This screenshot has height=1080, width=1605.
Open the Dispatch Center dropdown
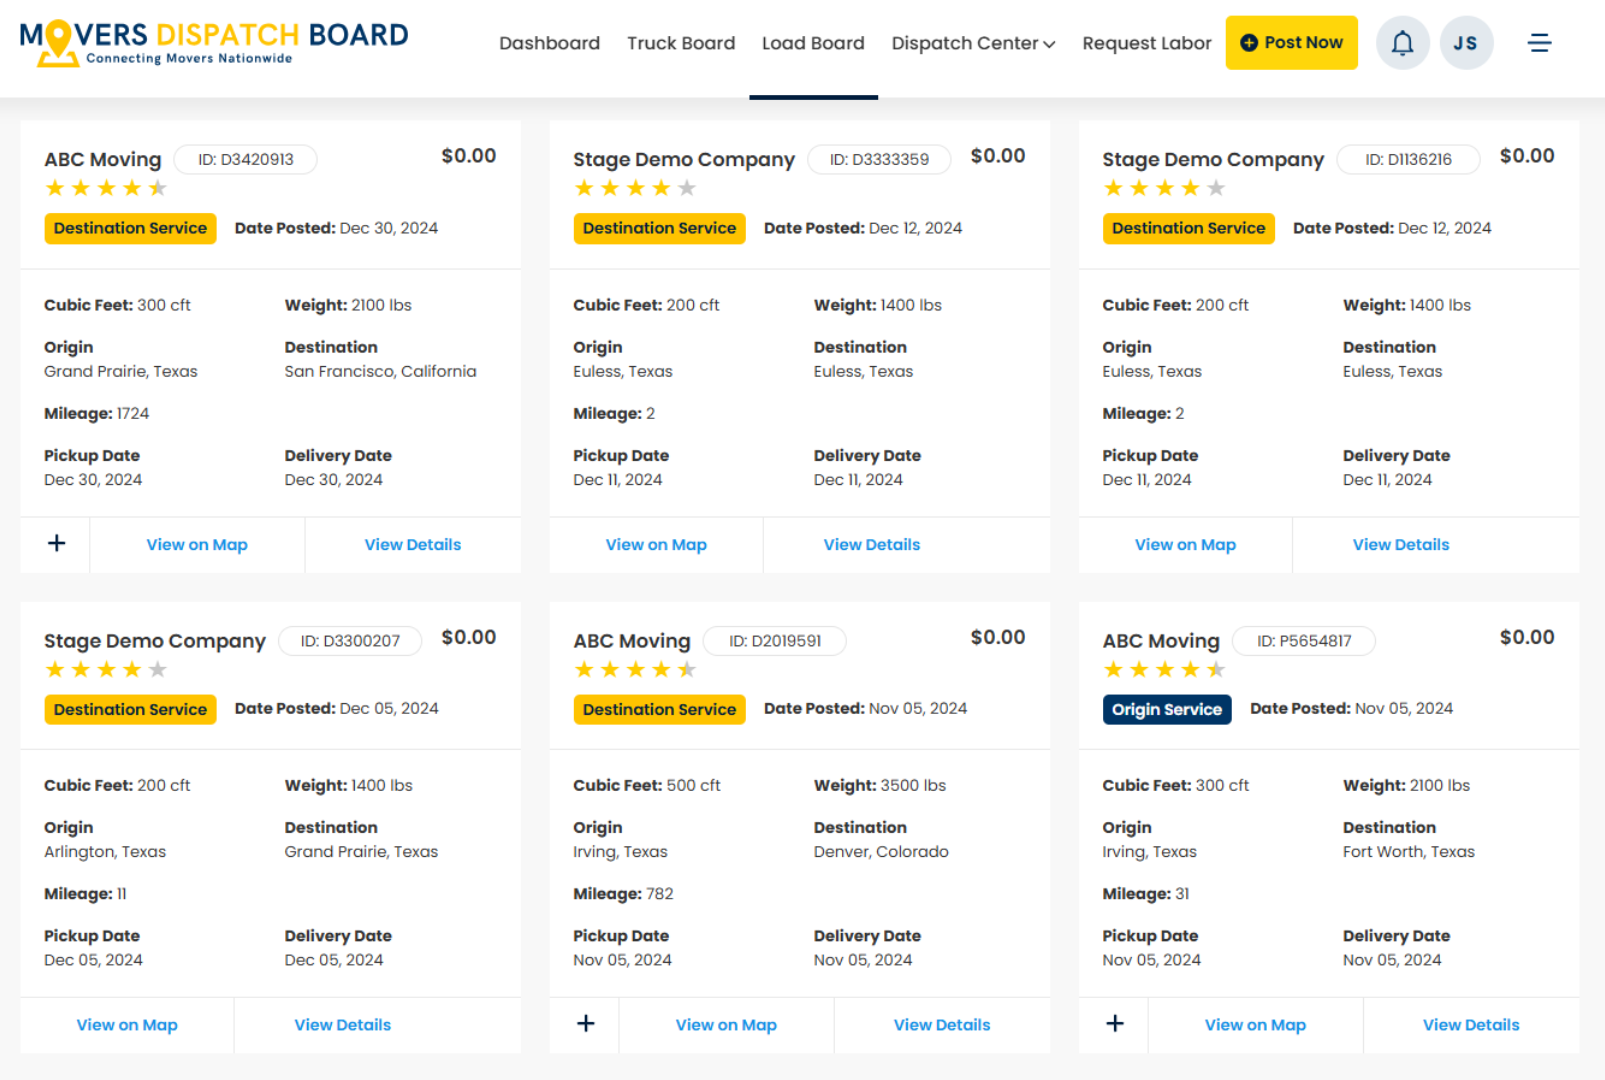973,43
